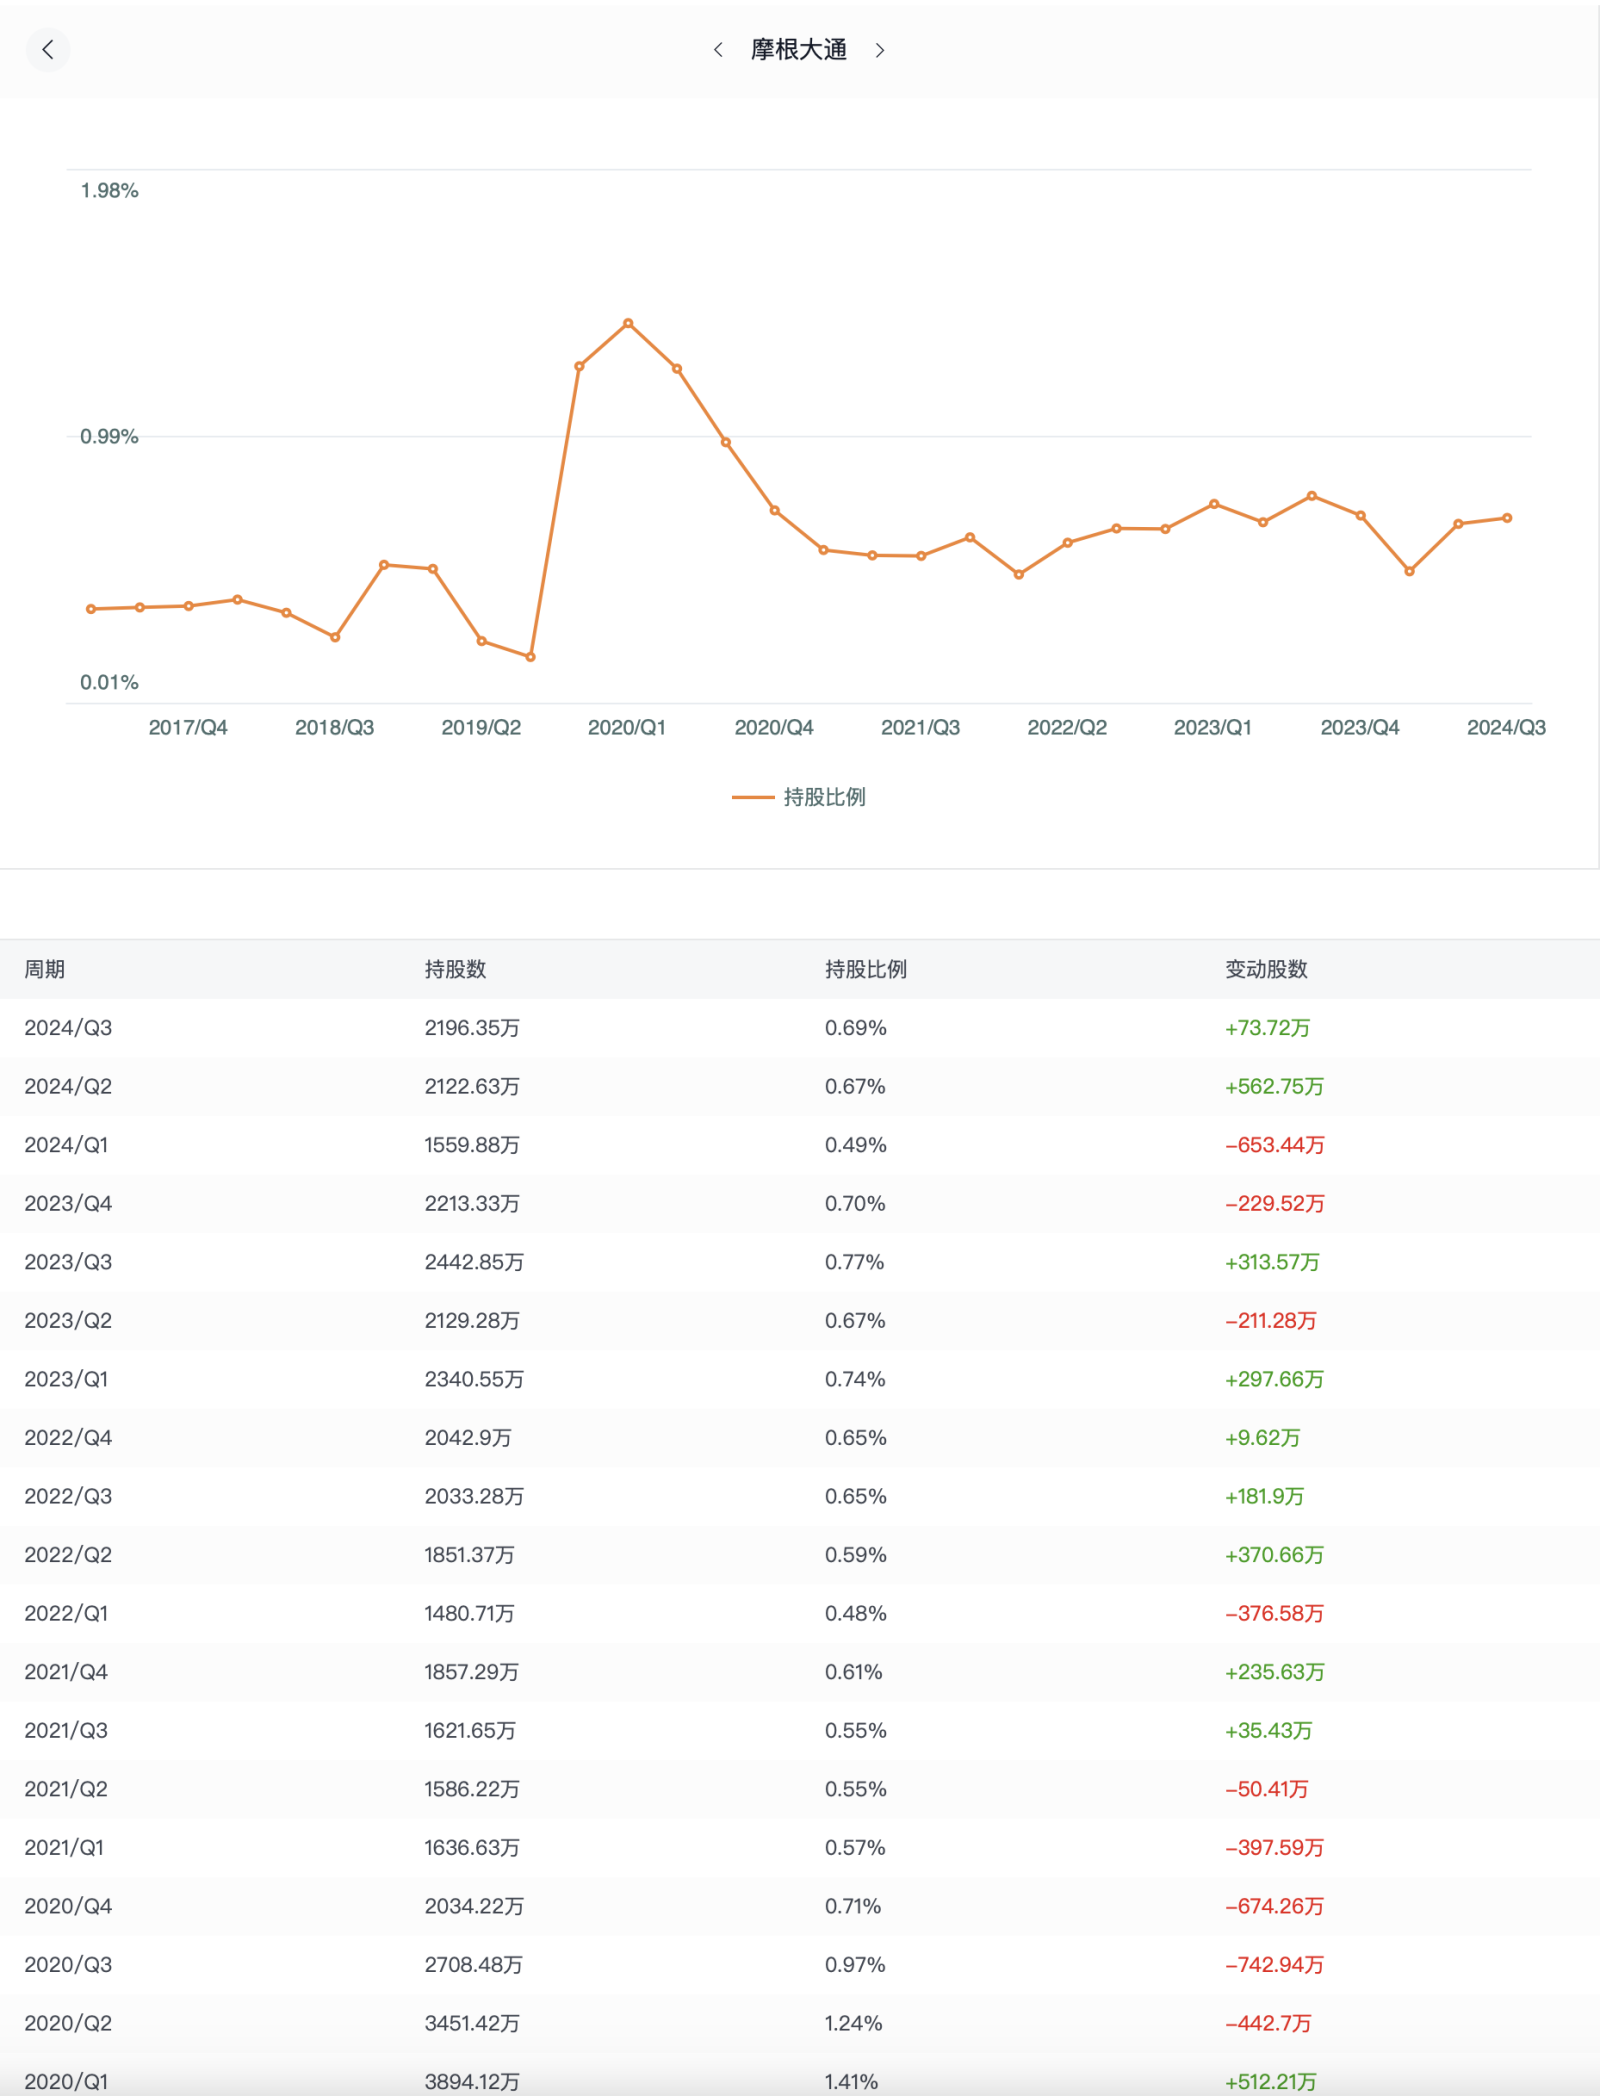
Task: Click the 持股数 column header
Action: (455, 969)
